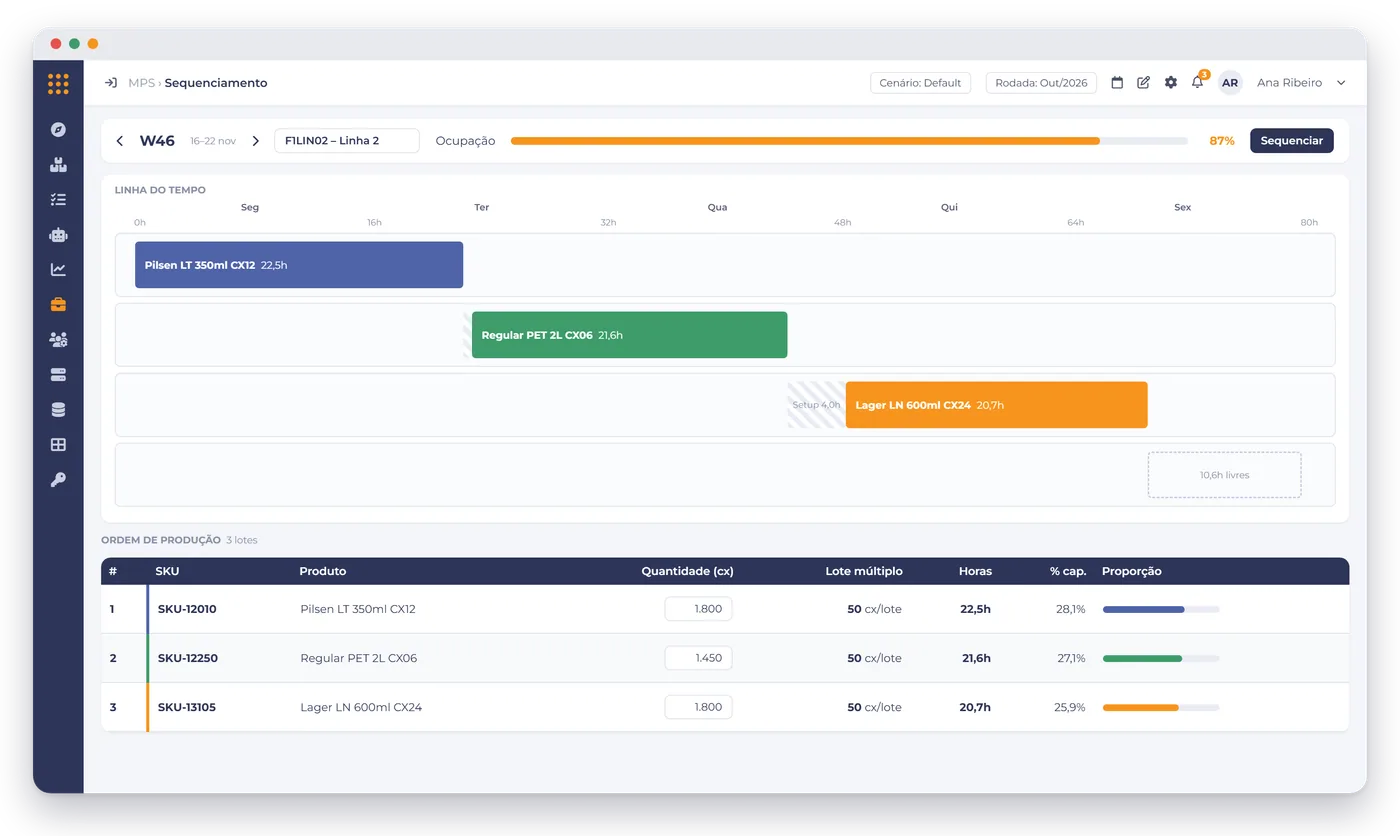Open the key access icon in sidebar
1400x836 pixels.
tap(58, 479)
